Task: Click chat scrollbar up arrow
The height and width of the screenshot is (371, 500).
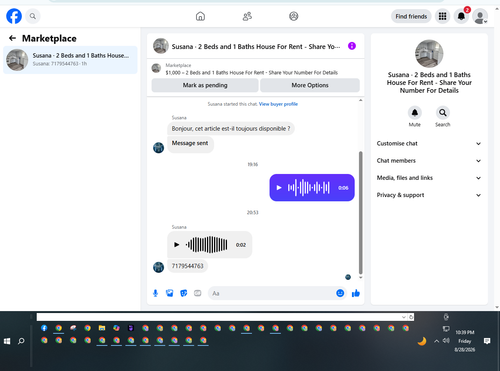Action: click(360, 100)
